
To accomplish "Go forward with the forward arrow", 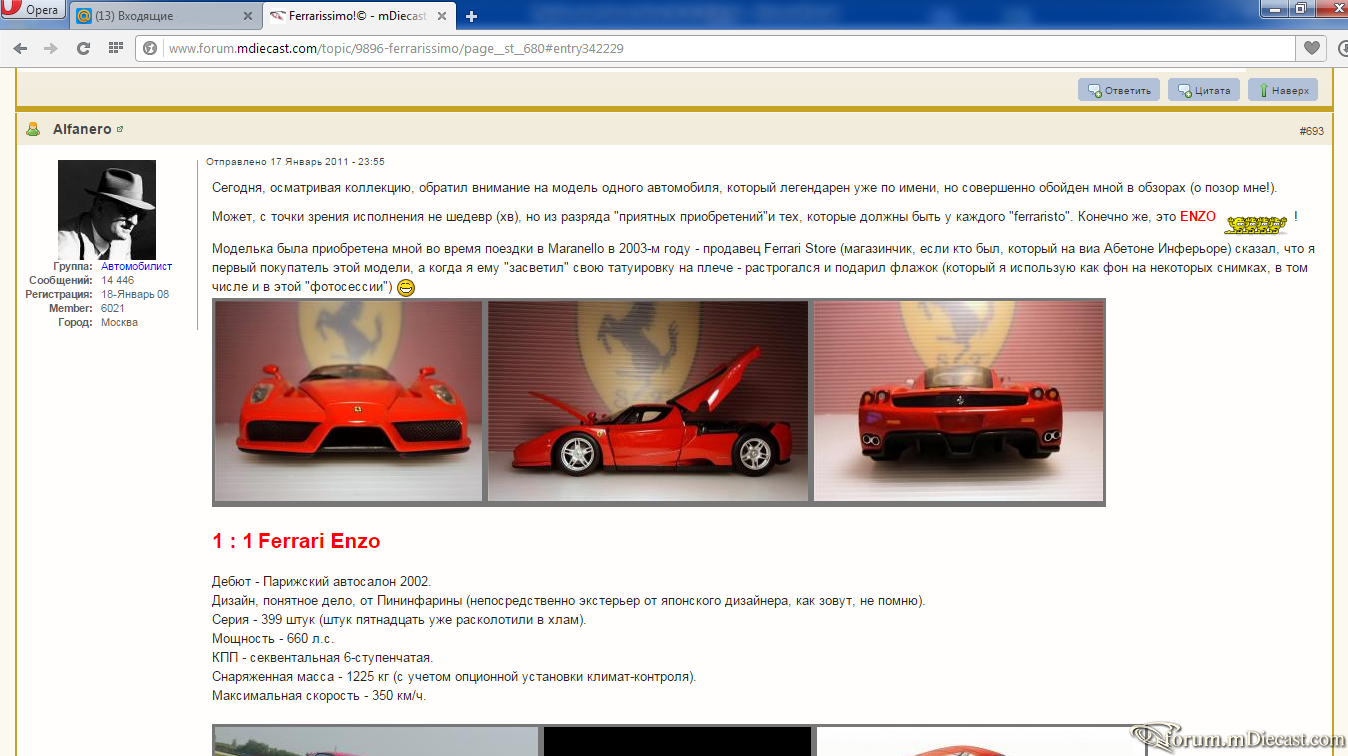I will 51,48.
